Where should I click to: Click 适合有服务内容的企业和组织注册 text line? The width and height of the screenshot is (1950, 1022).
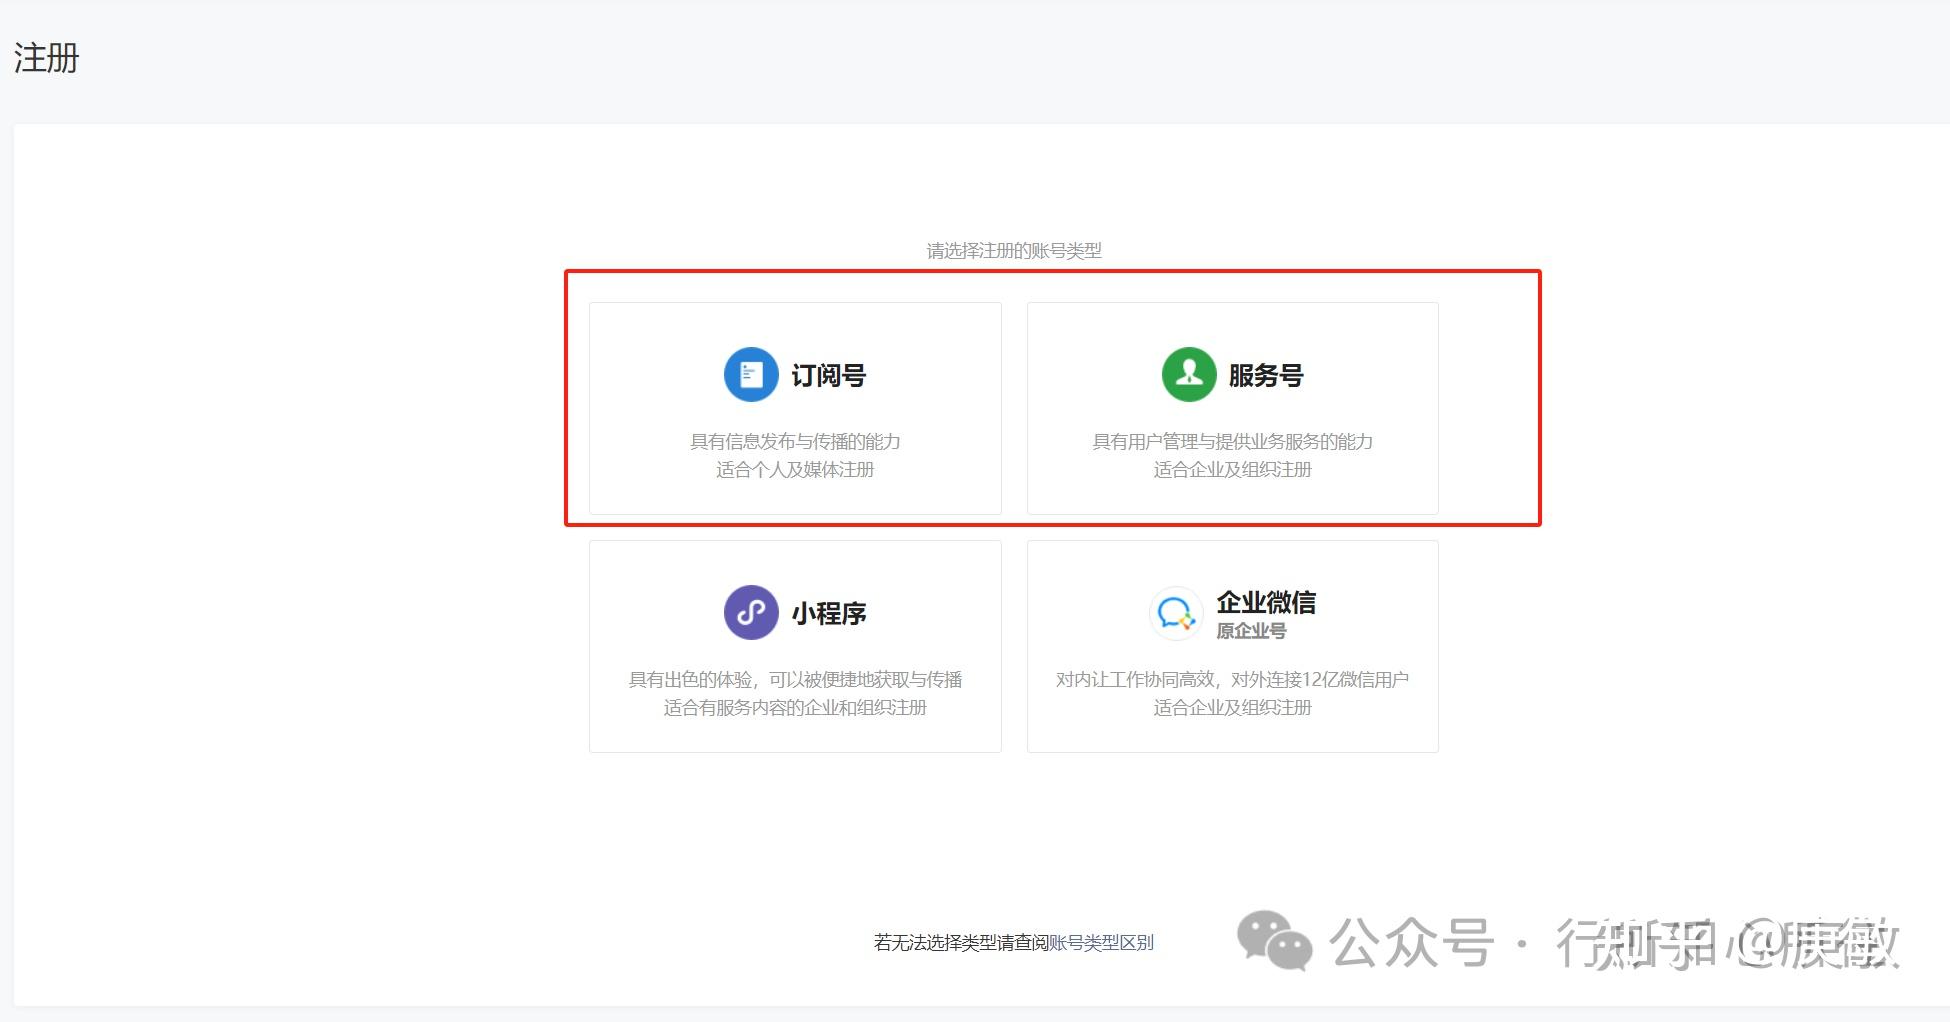pos(795,708)
